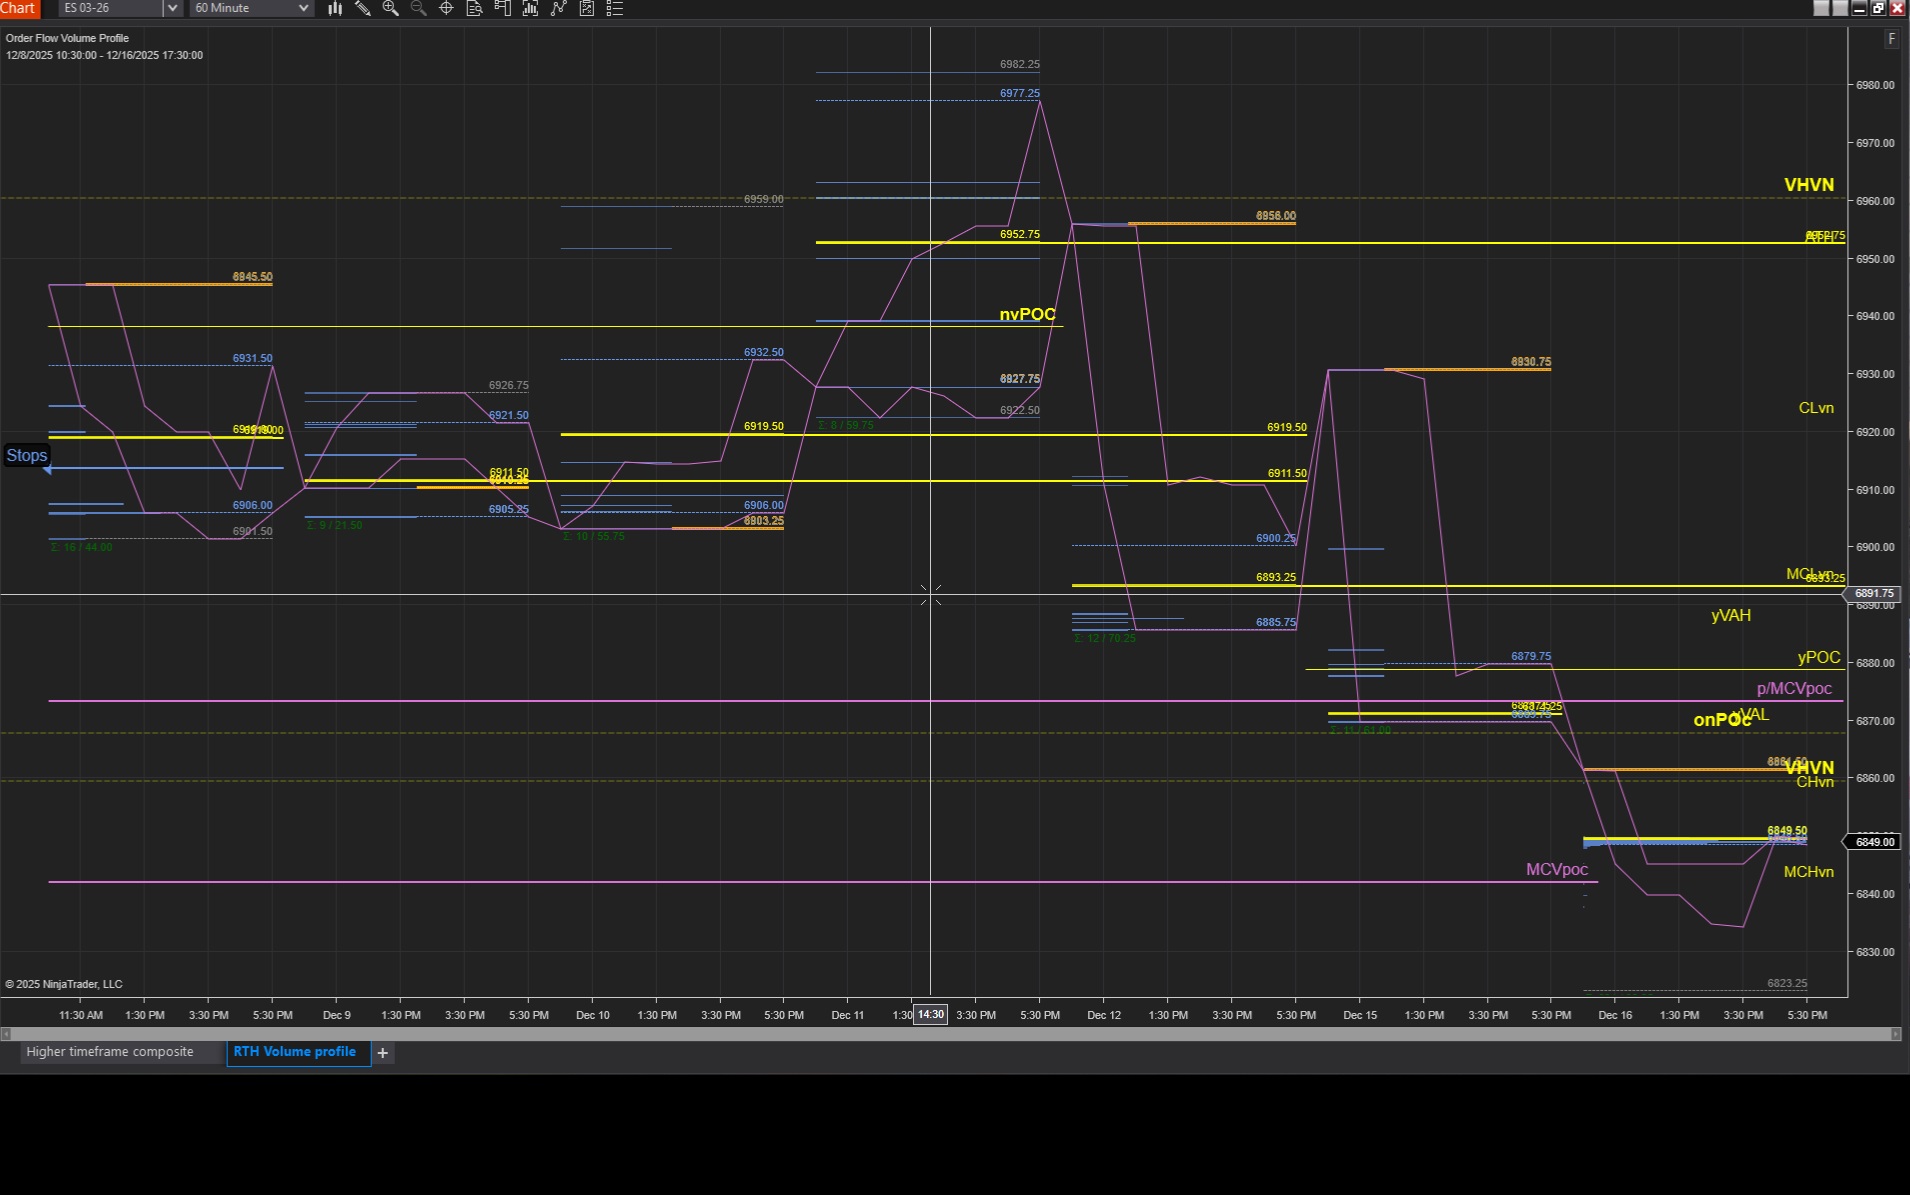Click the ES 03-26 instrument field

pyautogui.click(x=110, y=8)
